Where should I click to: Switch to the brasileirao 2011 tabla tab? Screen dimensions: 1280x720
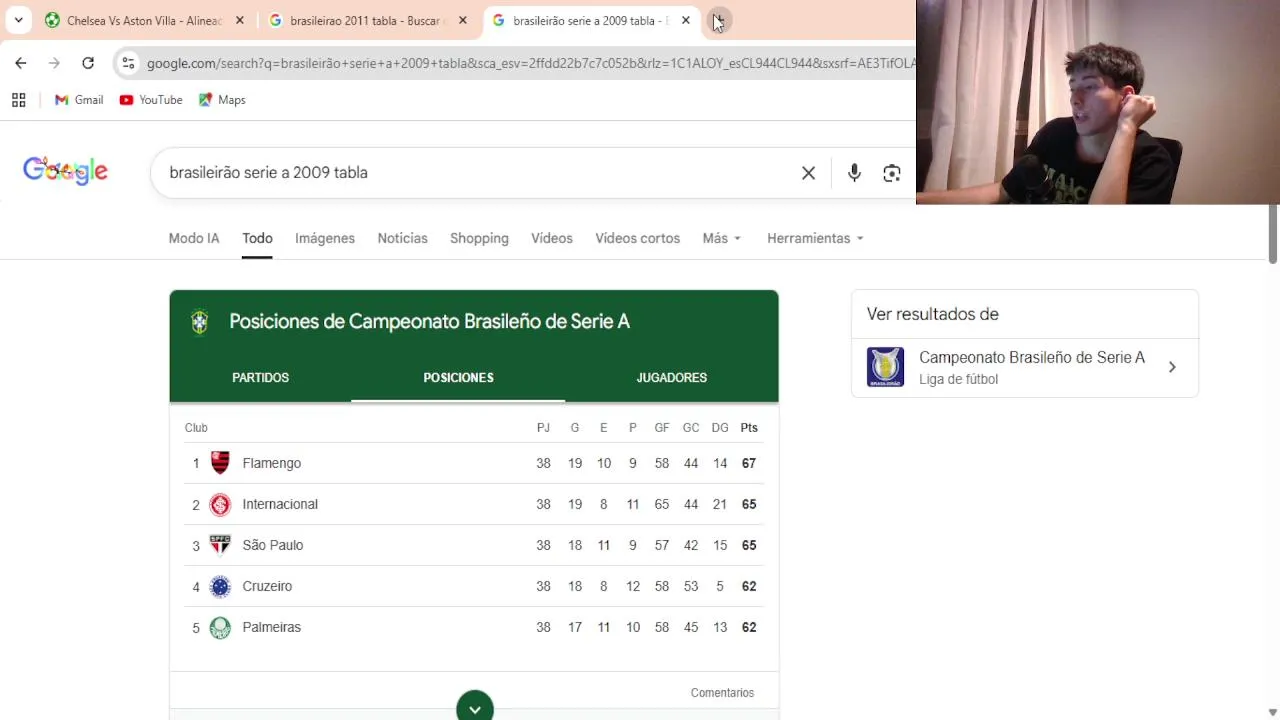pyautogui.click(x=365, y=20)
